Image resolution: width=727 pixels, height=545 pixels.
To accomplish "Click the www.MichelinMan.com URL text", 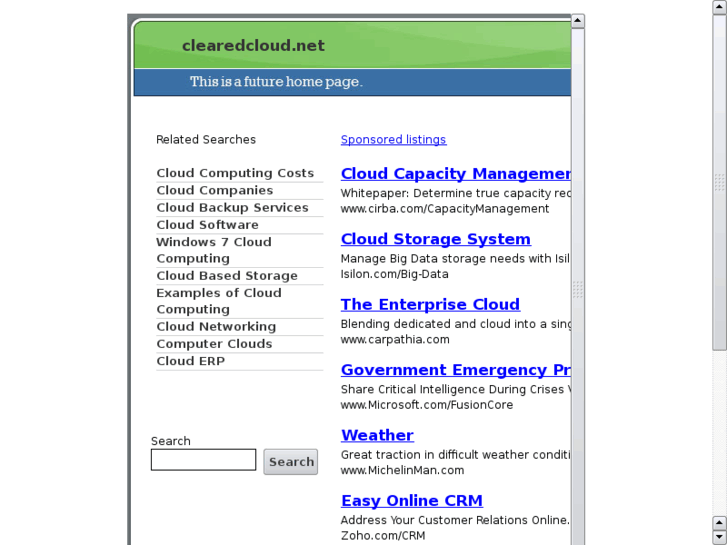I will (402, 470).
